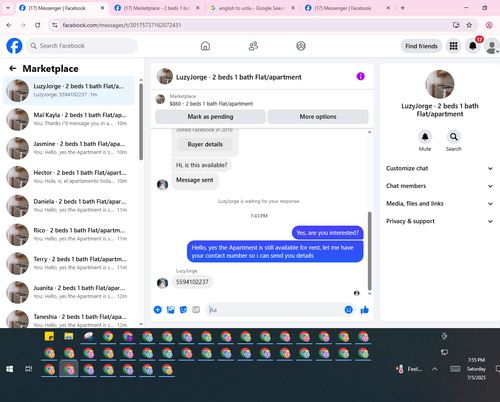Open the taskbar clock showing 7:55 PM
Viewport: 500px width, 402px height.
pyautogui.click(x=476, y=369)
